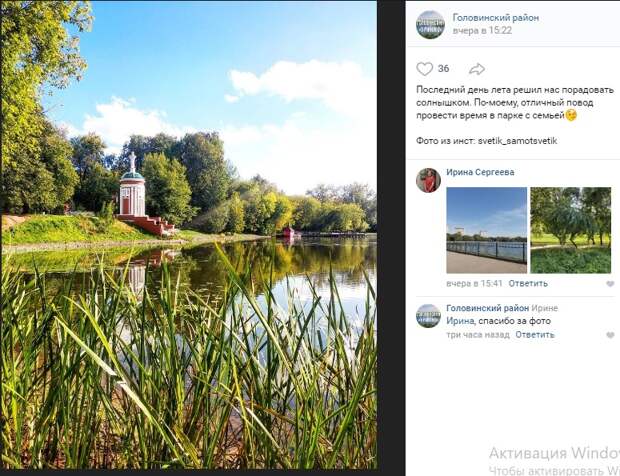Open Головинский район avatar beside reply

tap(428, 316)
